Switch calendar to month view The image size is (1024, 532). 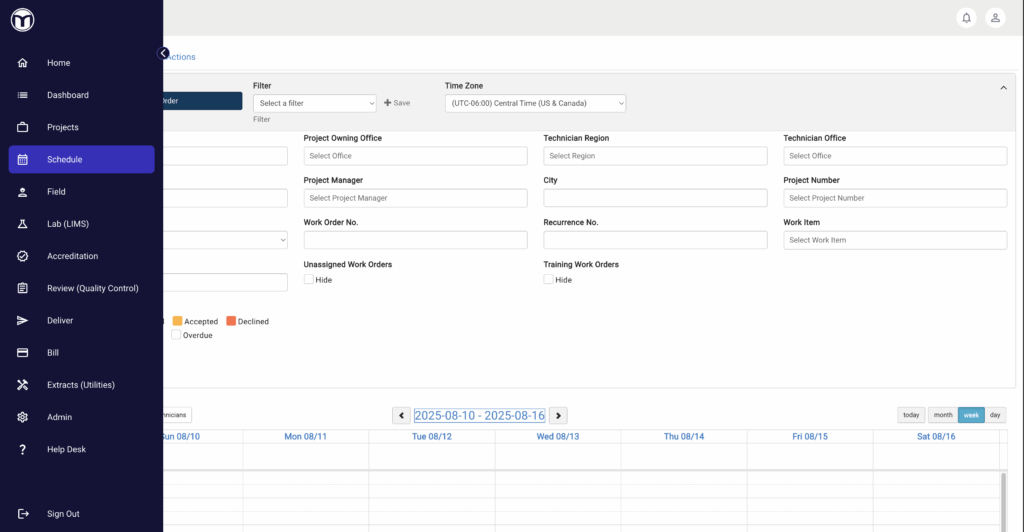pos(942,415)
